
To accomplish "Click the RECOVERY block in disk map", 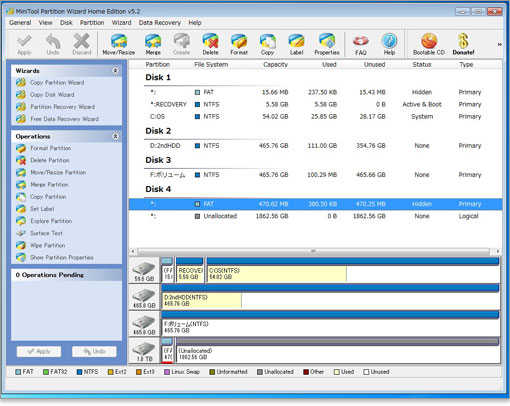I will pos(190,270).
